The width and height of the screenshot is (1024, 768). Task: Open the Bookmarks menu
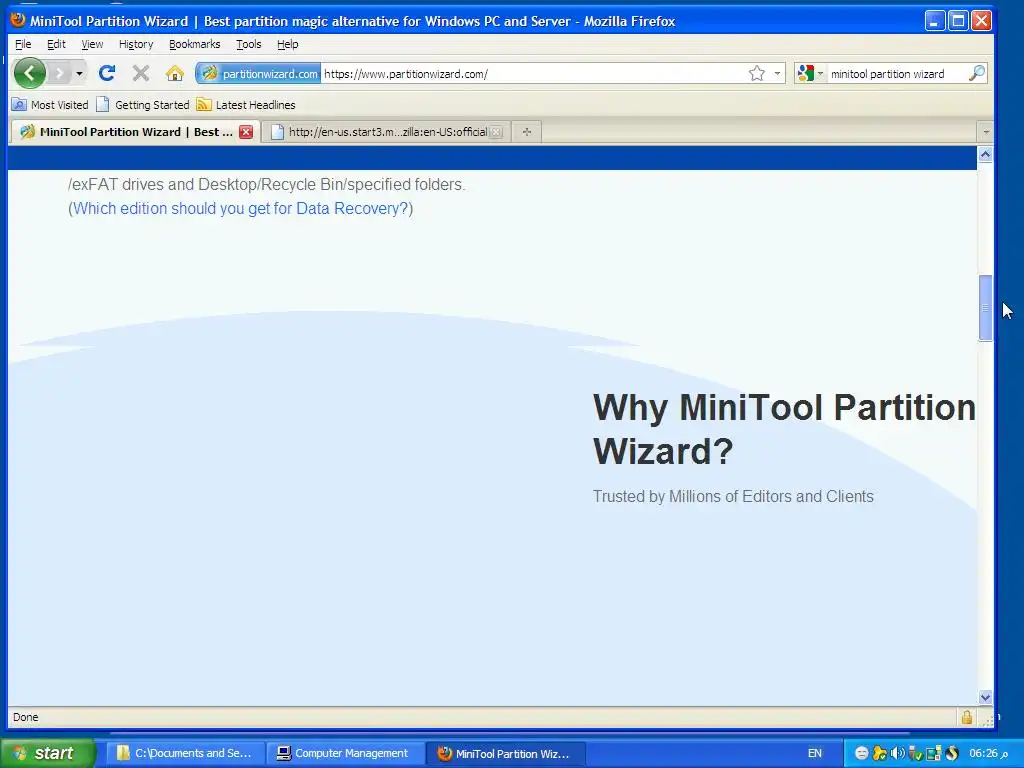tap(195, 44)
